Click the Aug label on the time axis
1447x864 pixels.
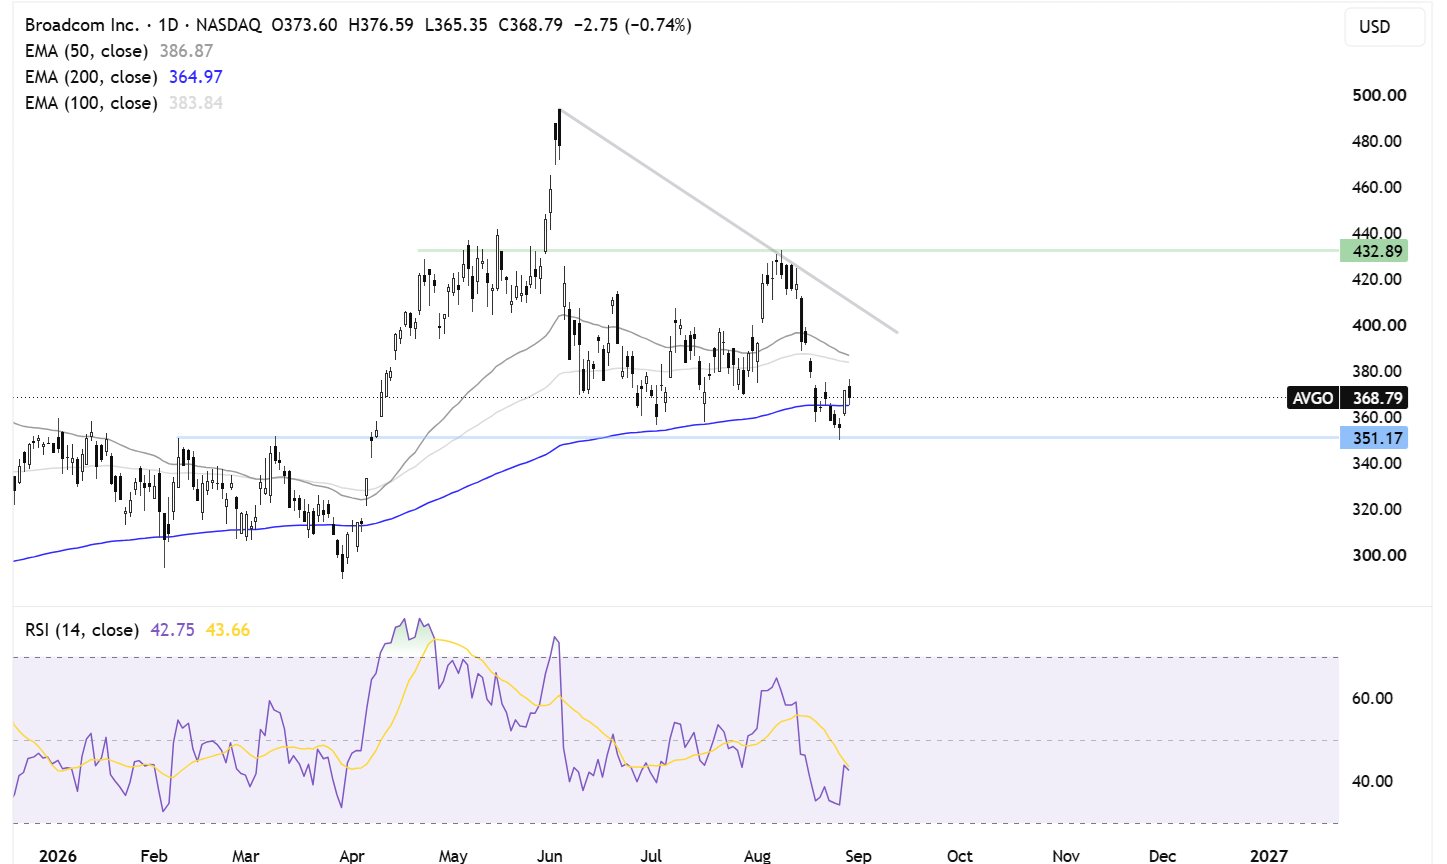(758, 855)
